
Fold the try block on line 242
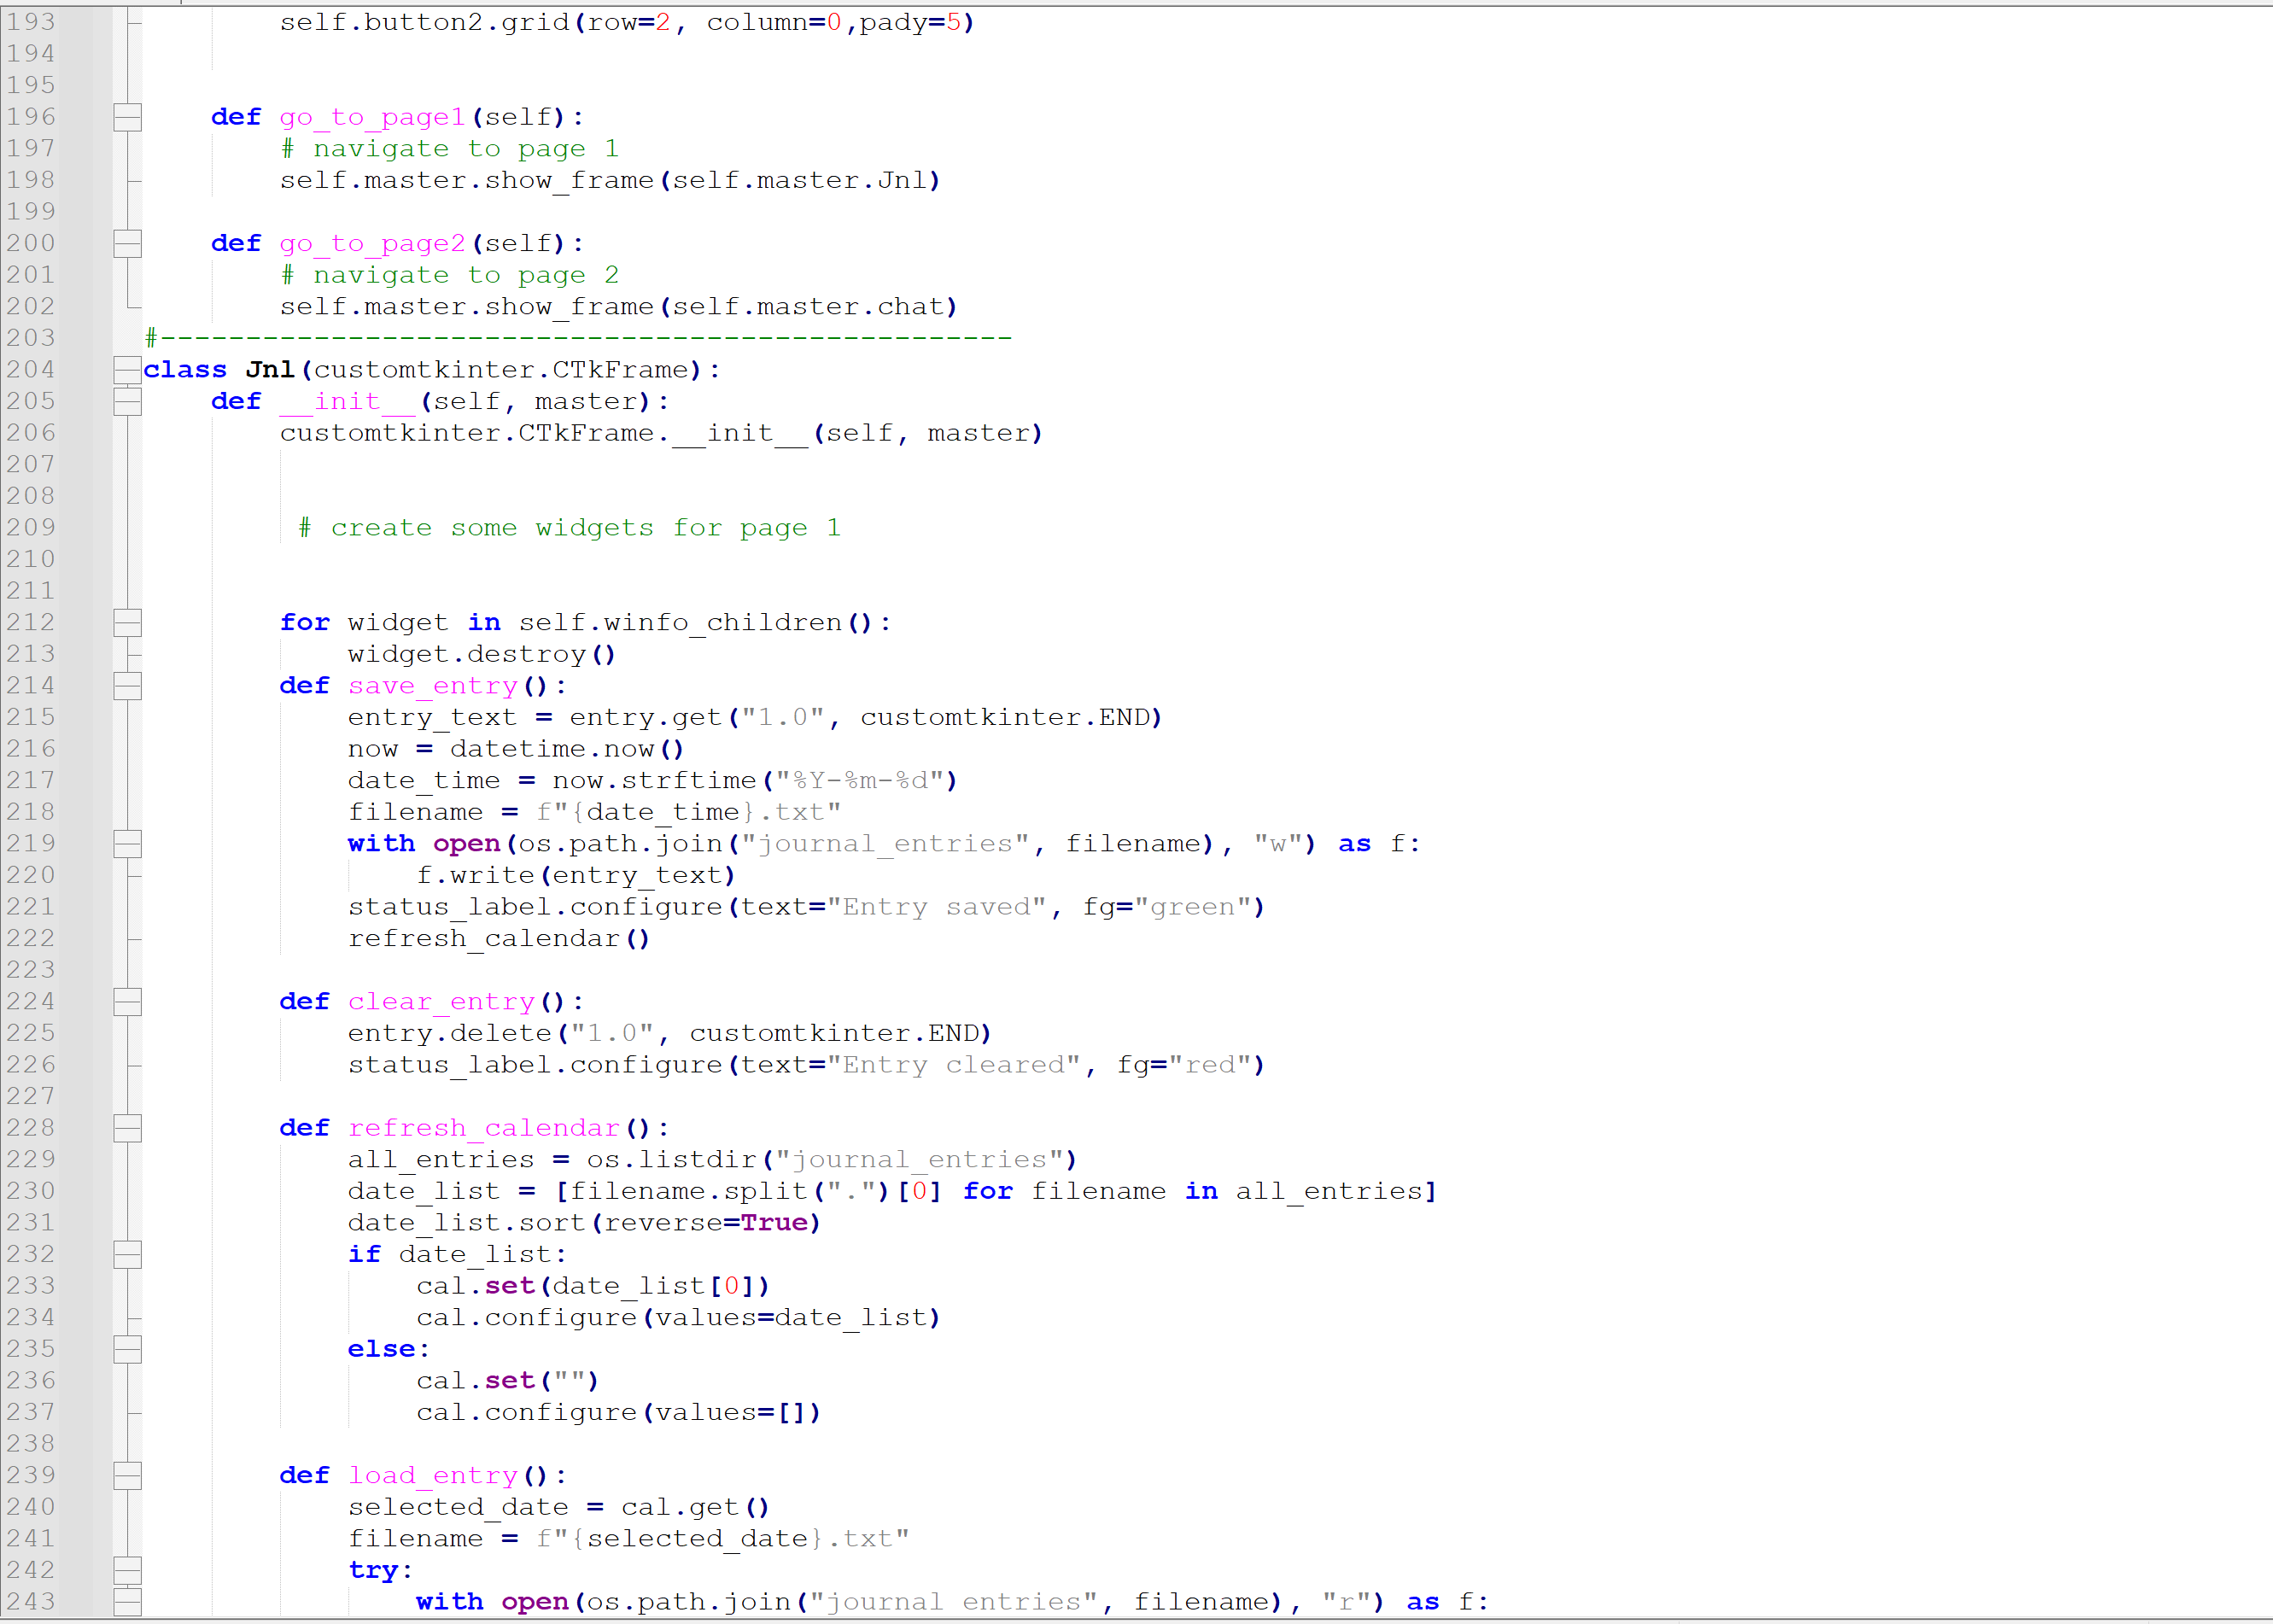click(127, 1570)
